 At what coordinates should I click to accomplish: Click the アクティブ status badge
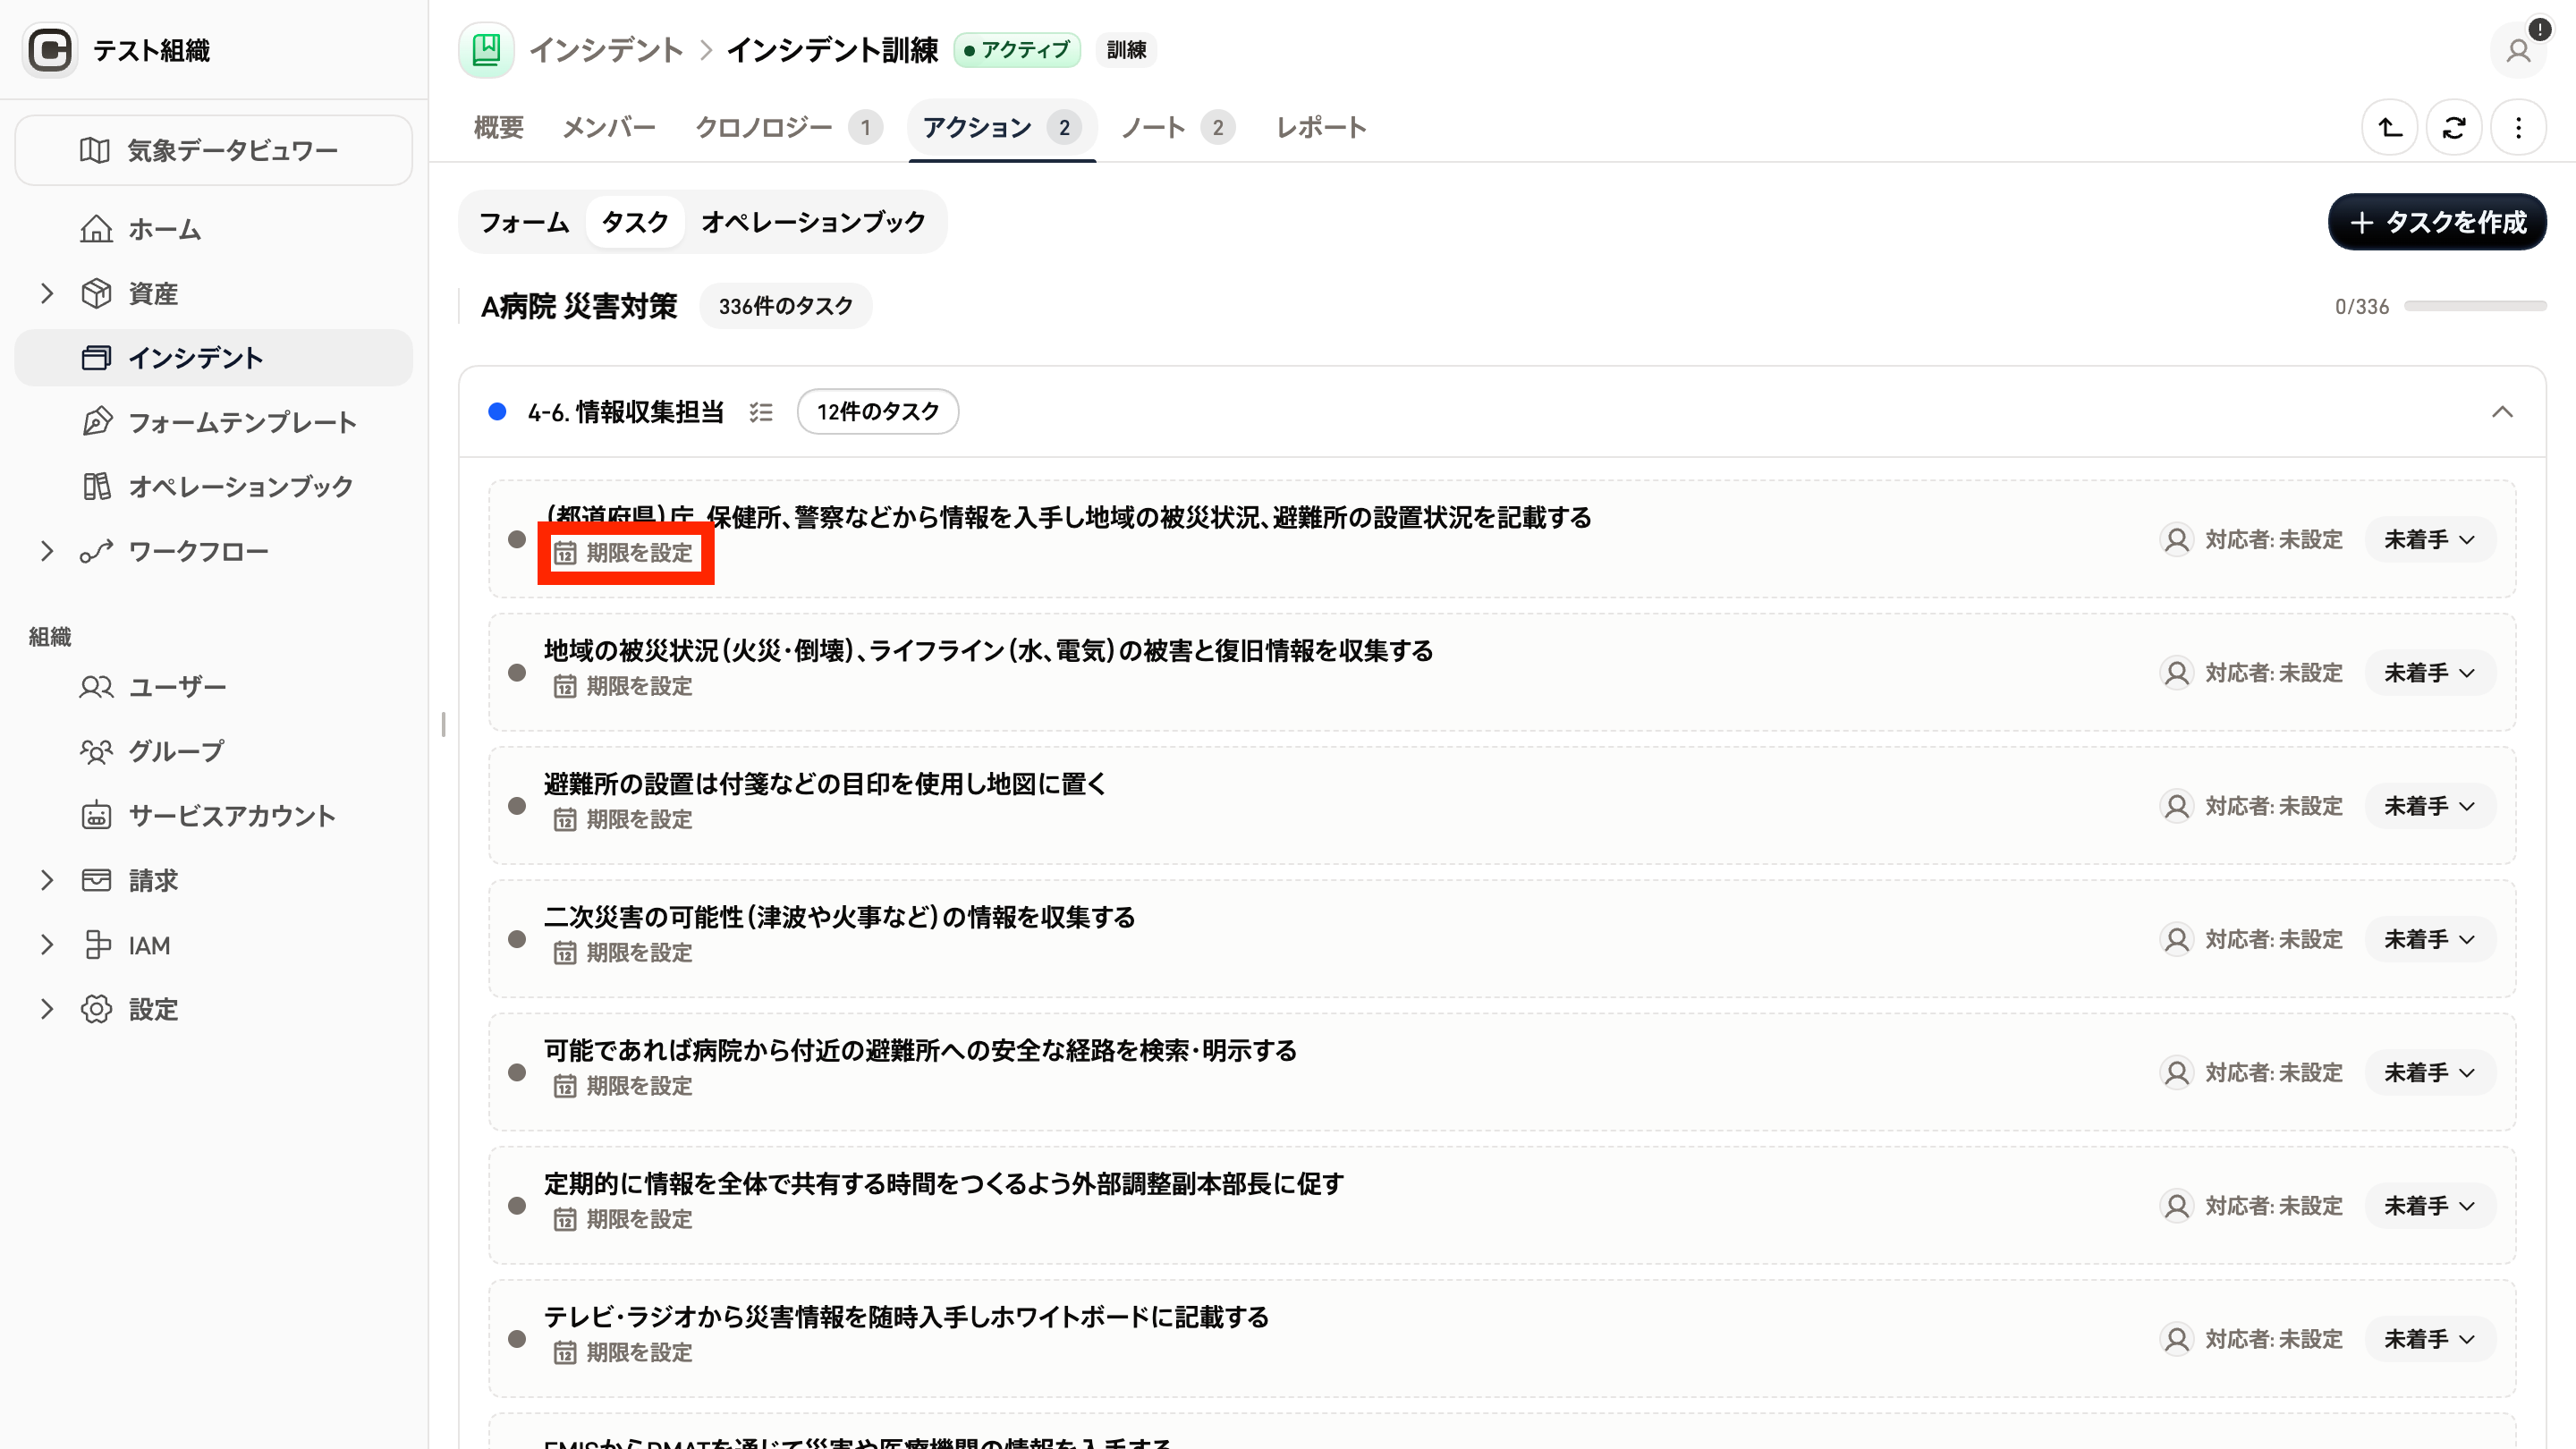pos(1017,50)
